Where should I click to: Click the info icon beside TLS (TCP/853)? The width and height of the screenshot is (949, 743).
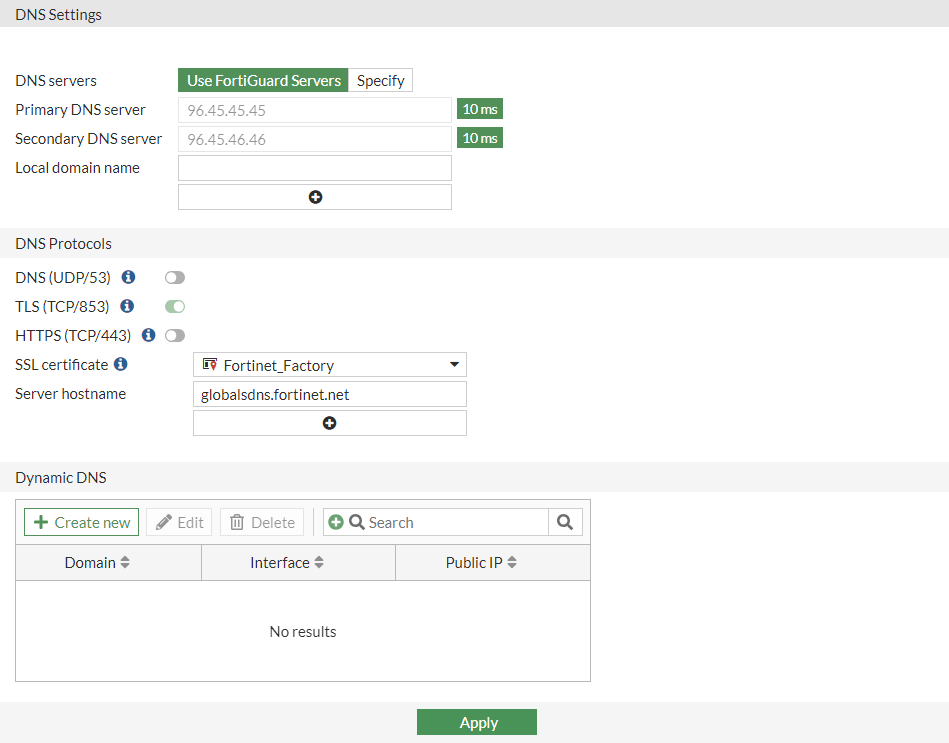click(x=126, y=306)
